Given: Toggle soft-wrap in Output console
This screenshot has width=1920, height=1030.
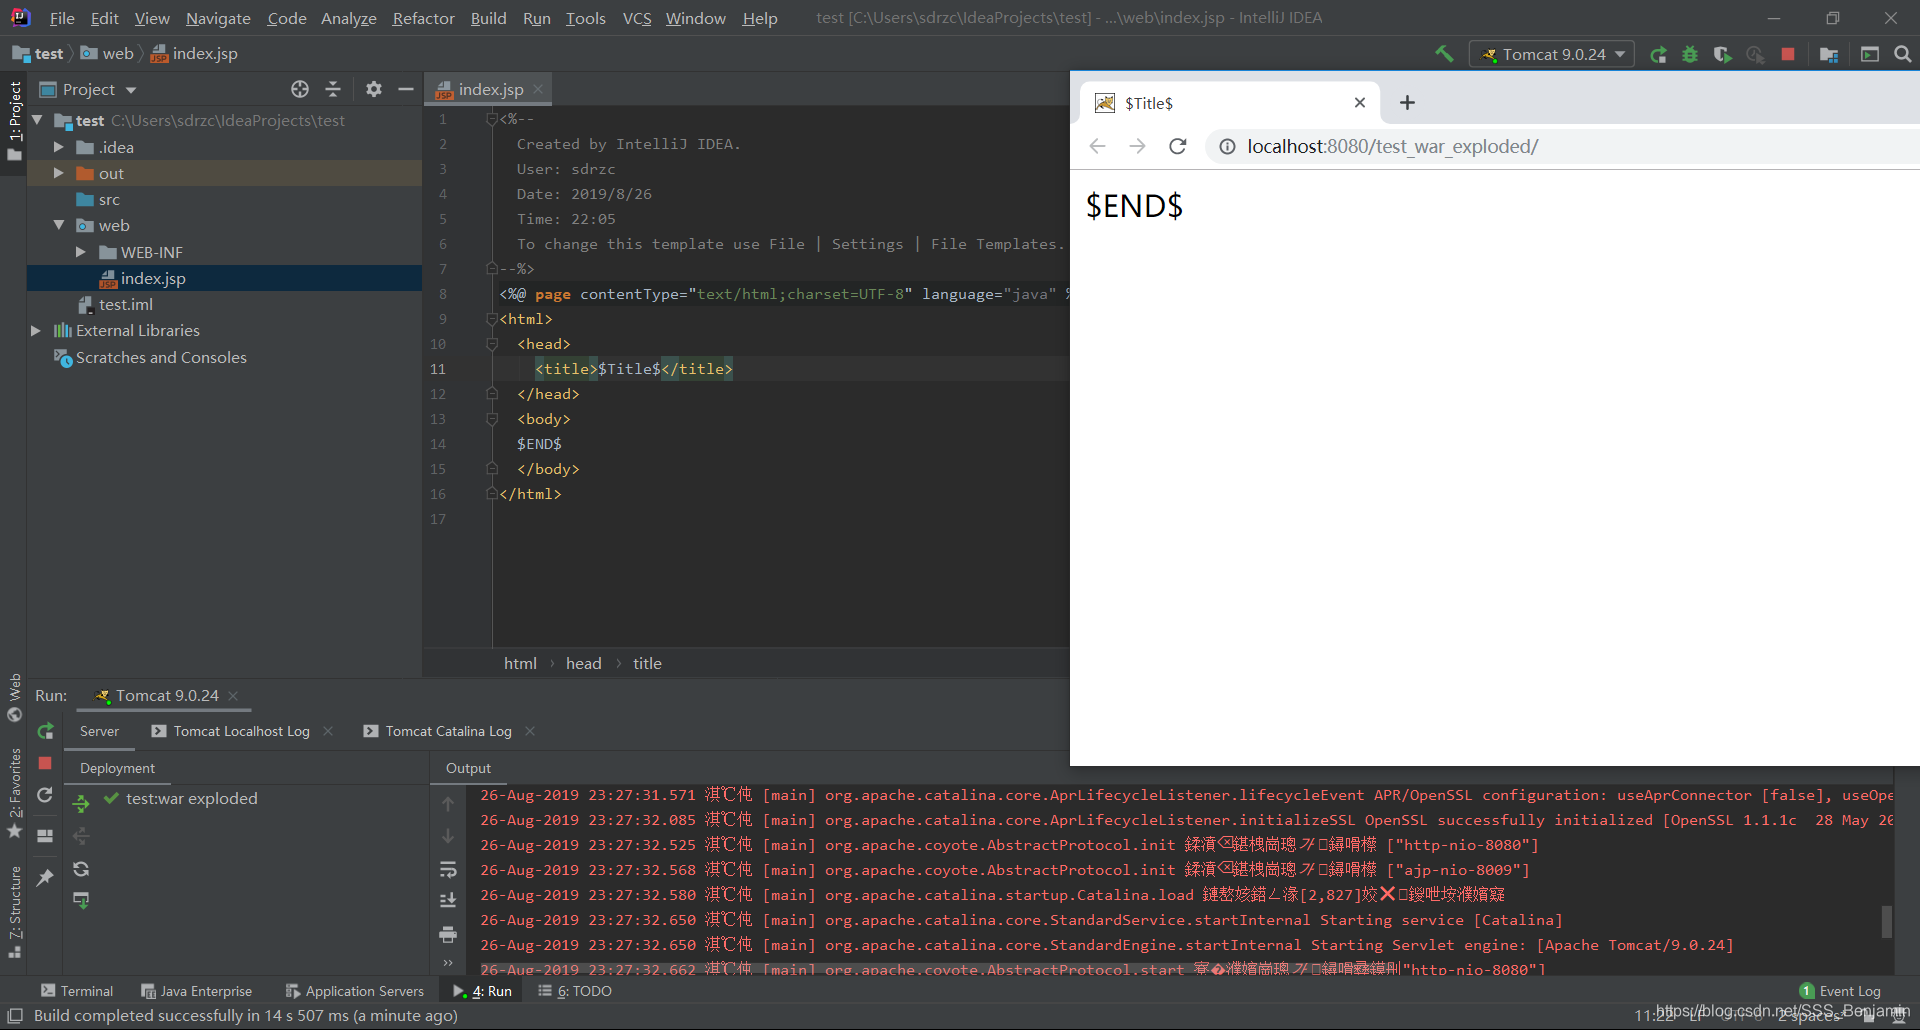Looking at the screenshot, I should [448, 869].
